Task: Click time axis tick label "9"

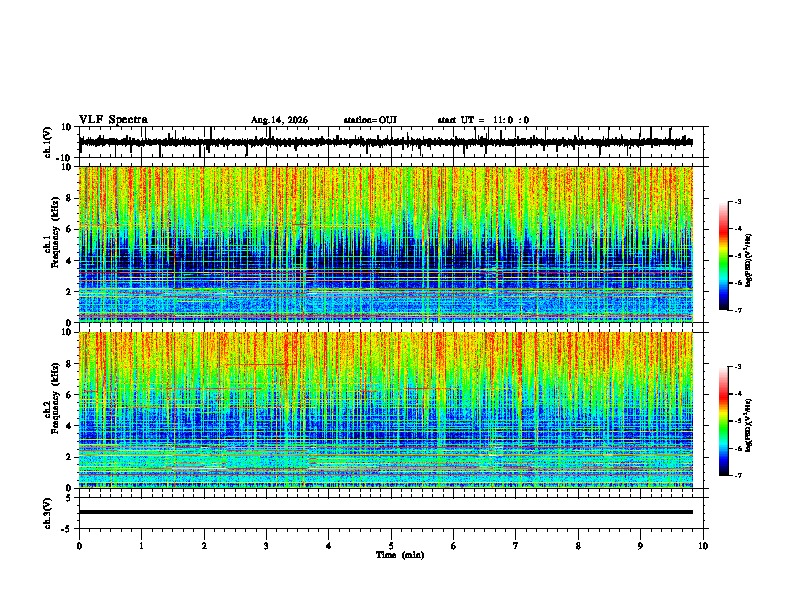Action: [640, 546]
